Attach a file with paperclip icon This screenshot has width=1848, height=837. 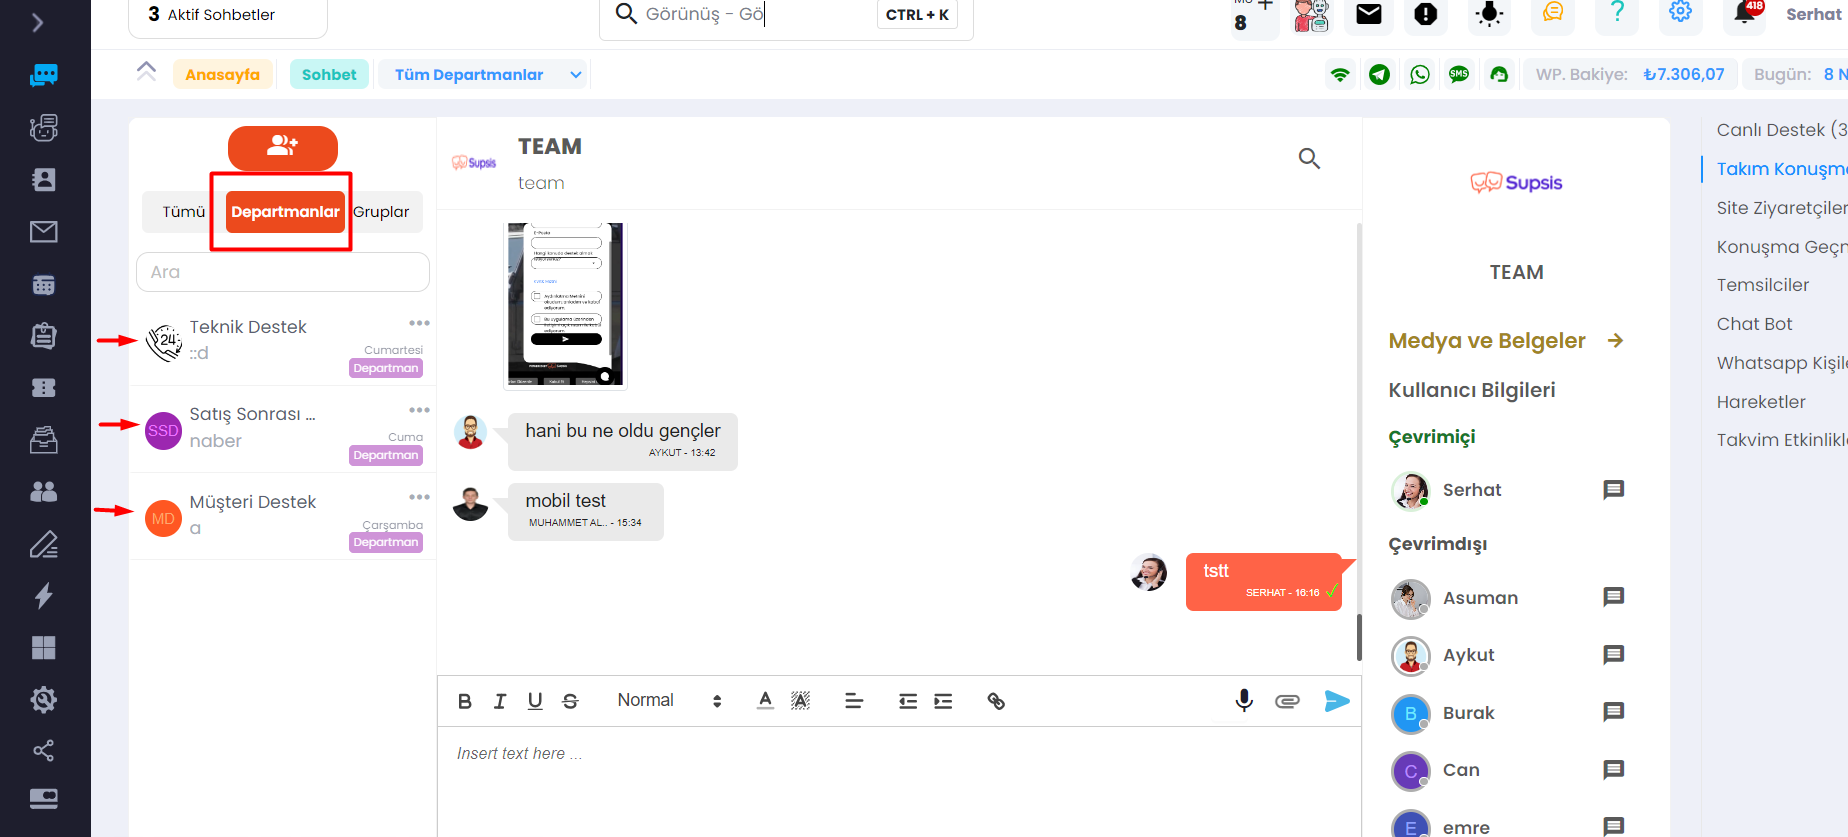tap(1287, 701)
